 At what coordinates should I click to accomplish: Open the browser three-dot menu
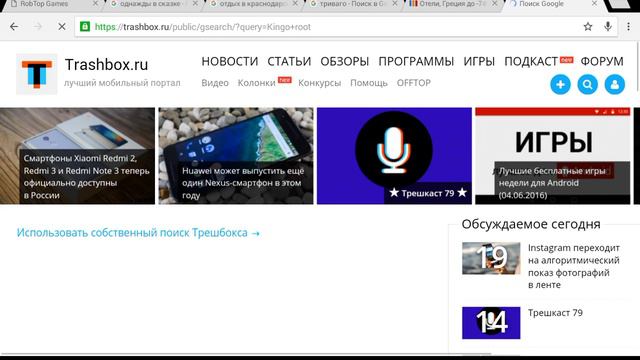click(628, 27)
